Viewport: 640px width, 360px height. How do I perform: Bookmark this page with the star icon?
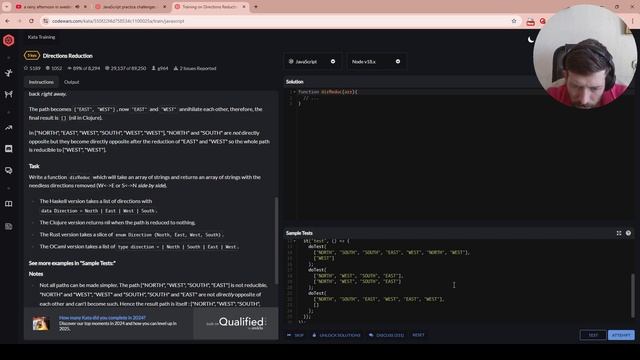(x=514, y=21)
